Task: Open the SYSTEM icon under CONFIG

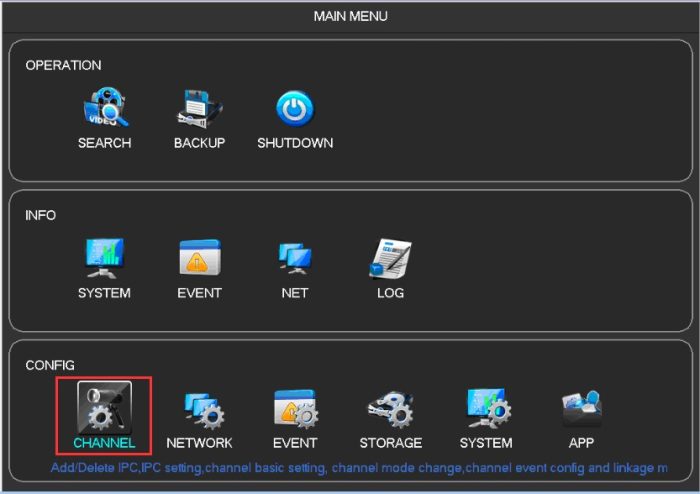Action: [486, 409]
